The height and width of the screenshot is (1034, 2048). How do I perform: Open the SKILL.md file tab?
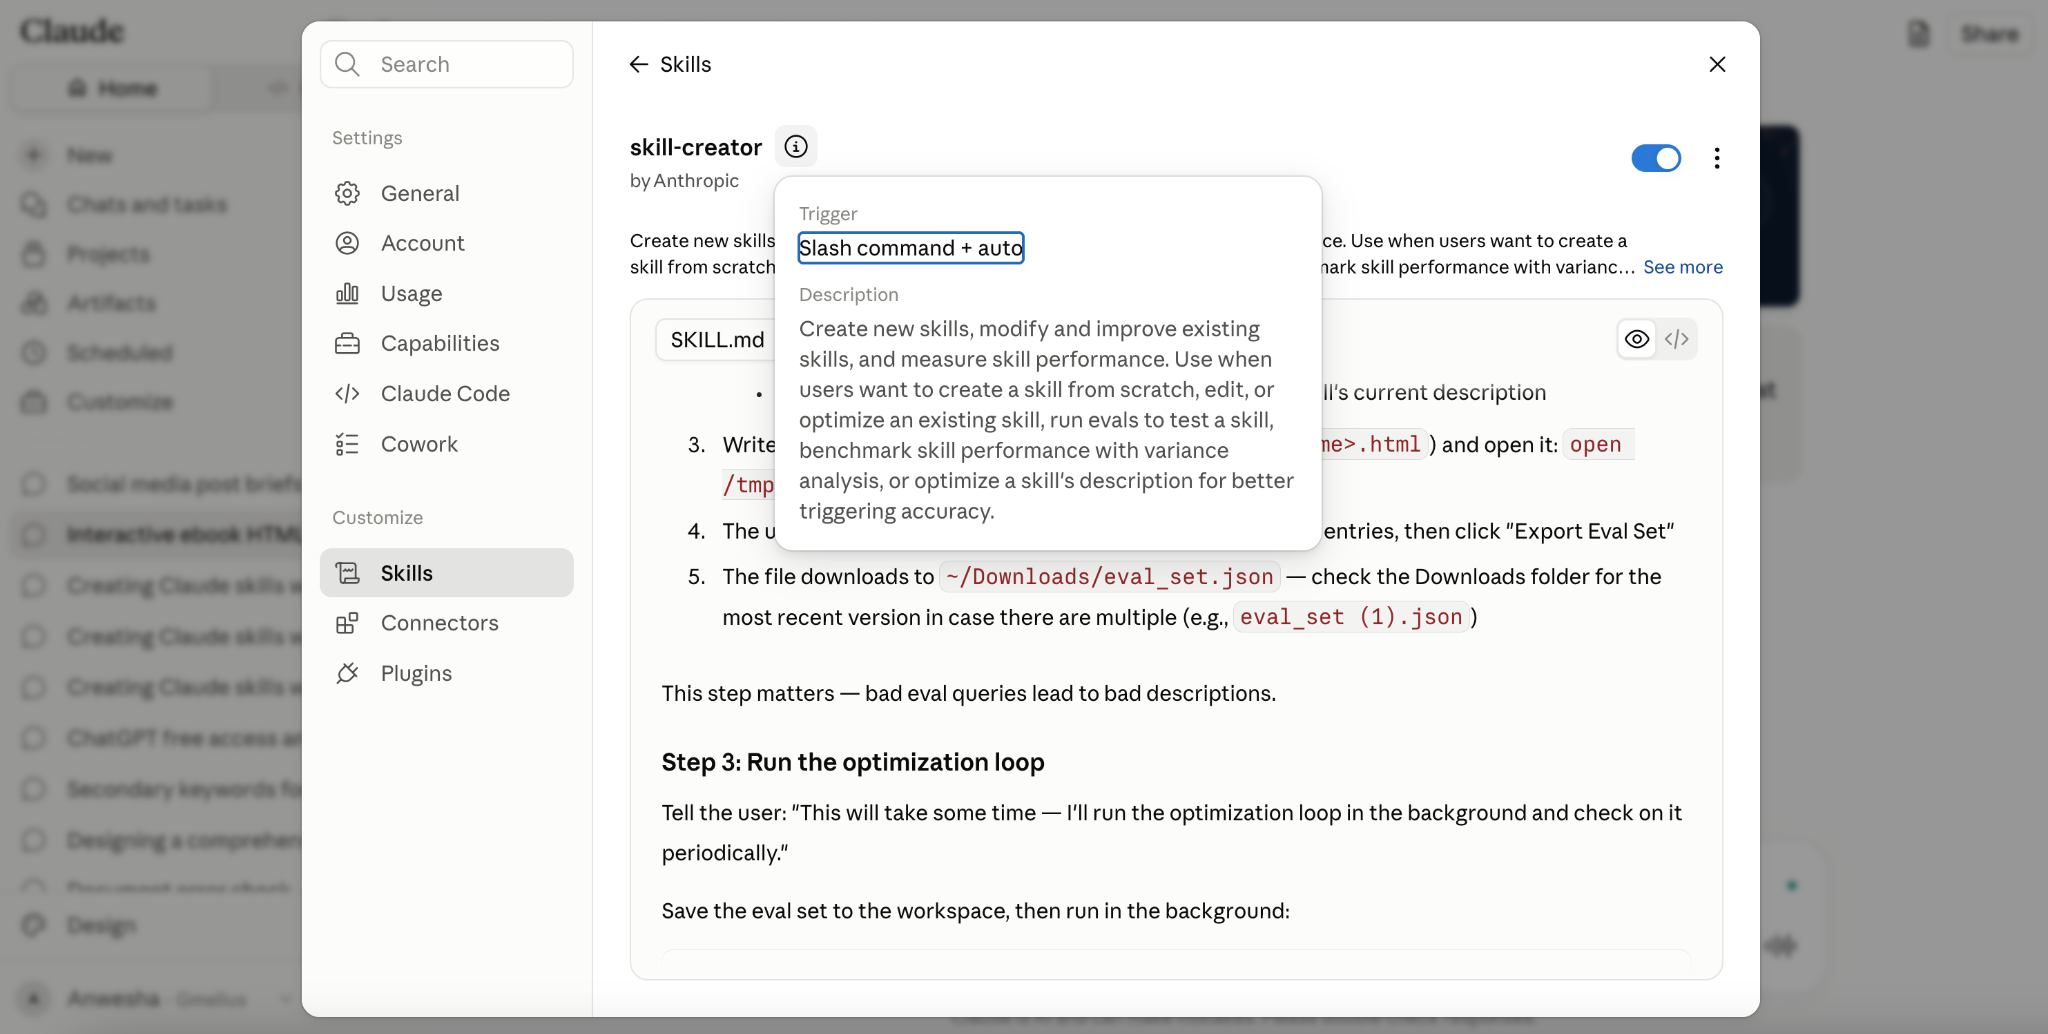coord(717,340)
